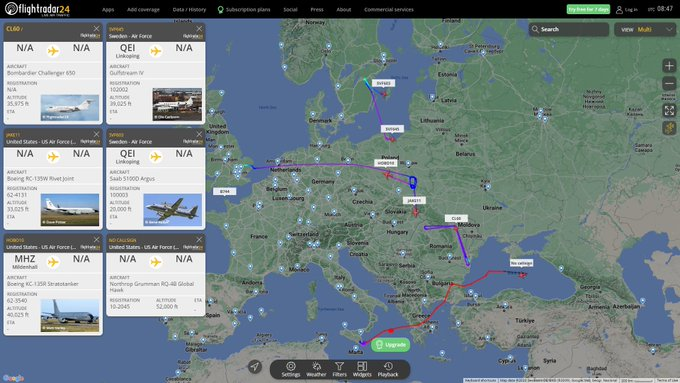This screenshot has height=383, width=680.
Task: Open the Data / History menu
Action: point(189,10)
